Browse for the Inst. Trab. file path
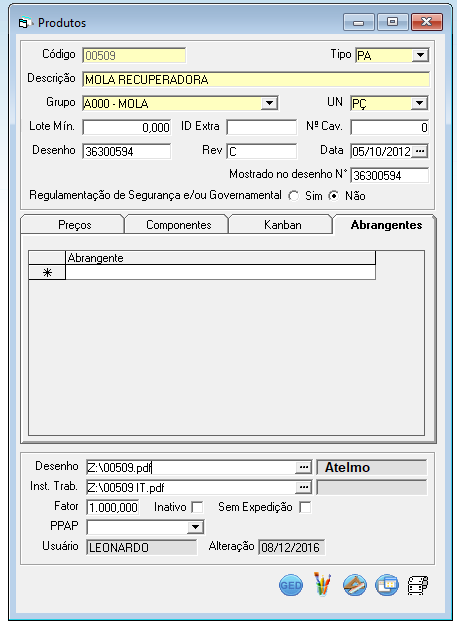This screenshot has width=457, height=627. tap(303, 487)
